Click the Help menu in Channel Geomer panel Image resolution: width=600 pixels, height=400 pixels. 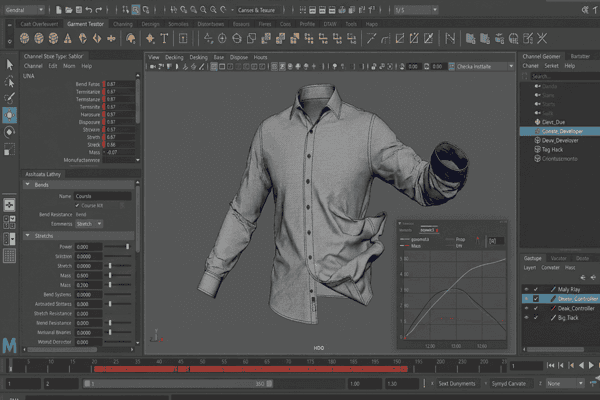click(569, 66)
